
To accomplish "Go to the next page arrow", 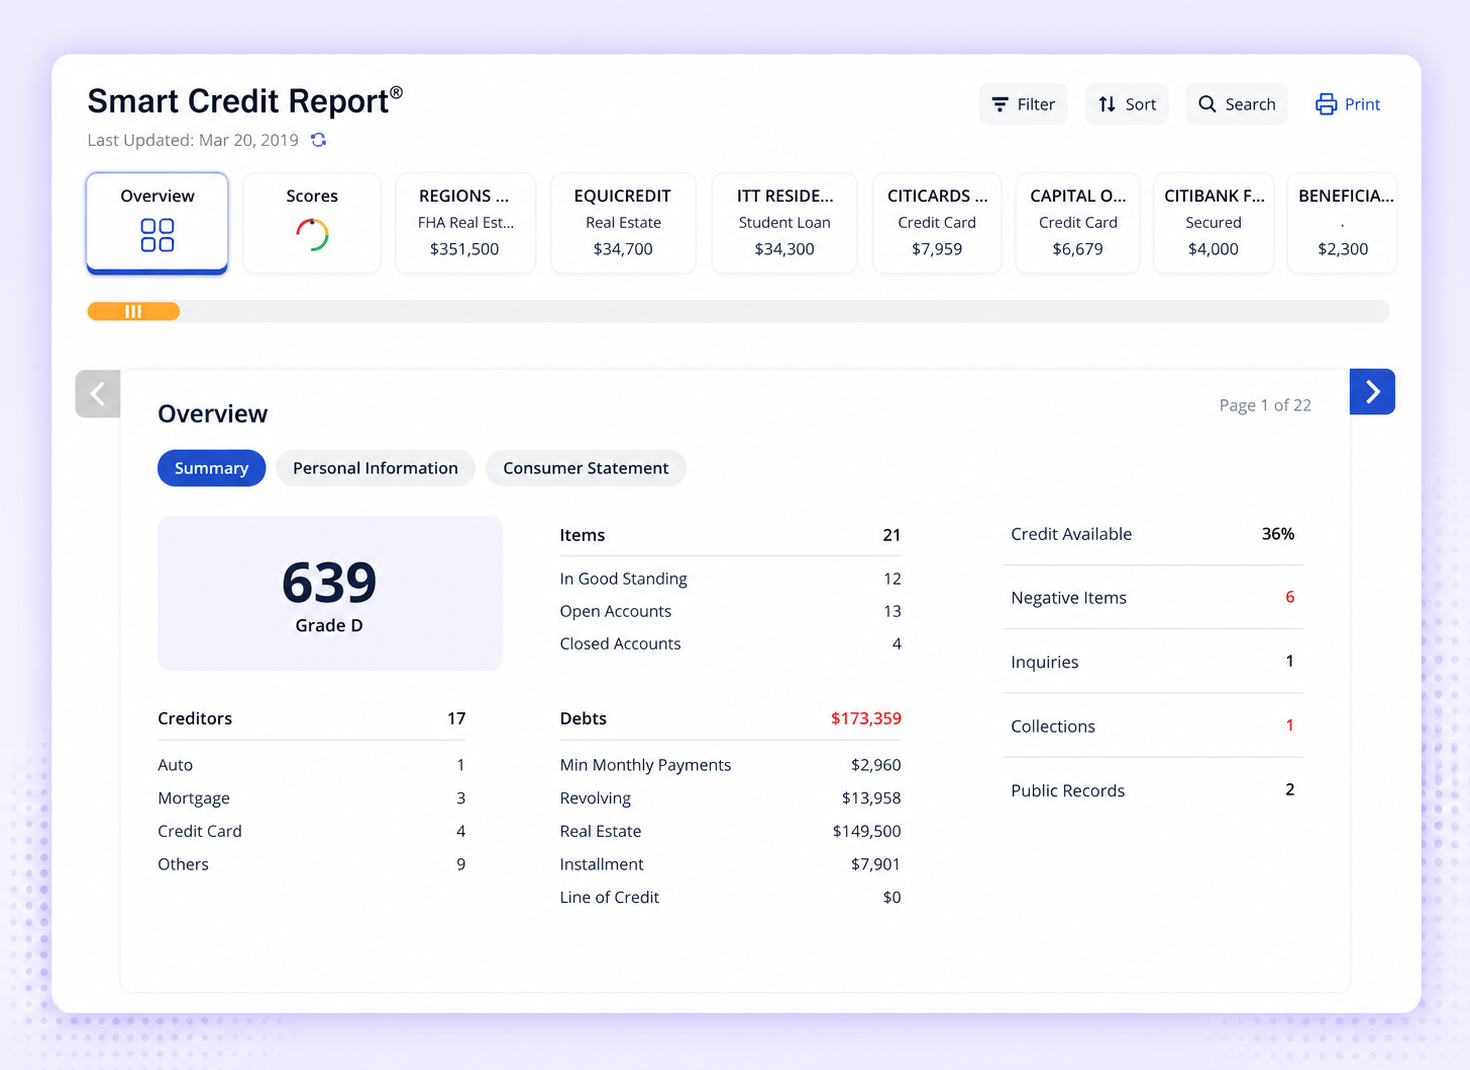I will tap(1372, 392).
